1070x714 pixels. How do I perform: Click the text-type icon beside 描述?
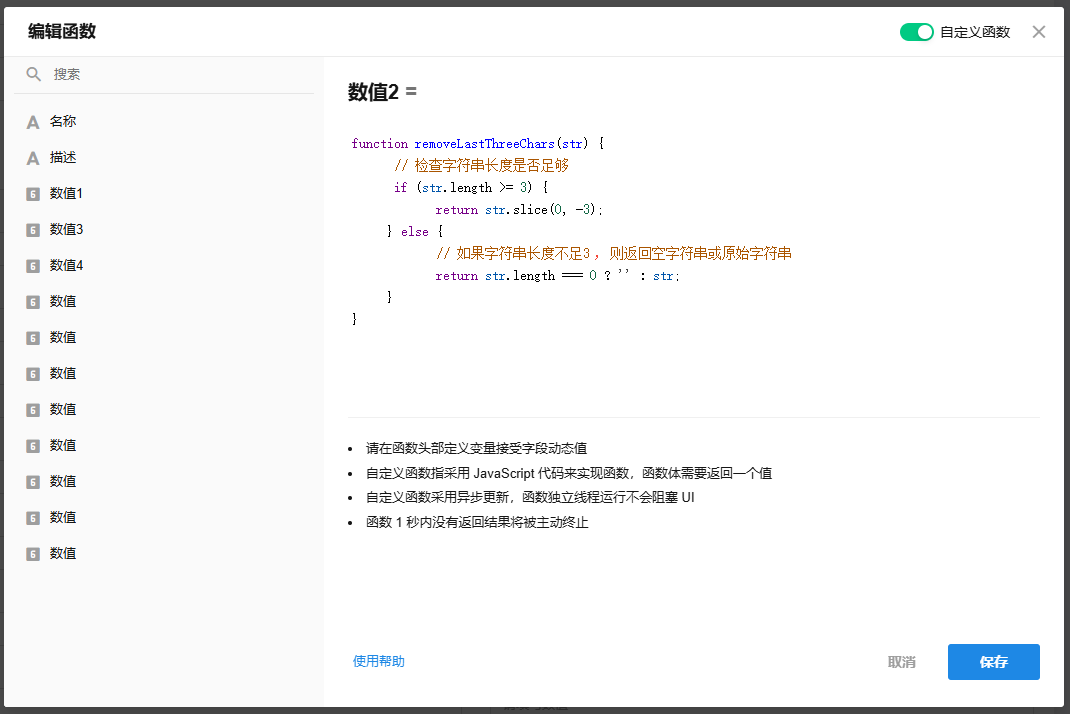pyautogui.click(x=33, y=158)
